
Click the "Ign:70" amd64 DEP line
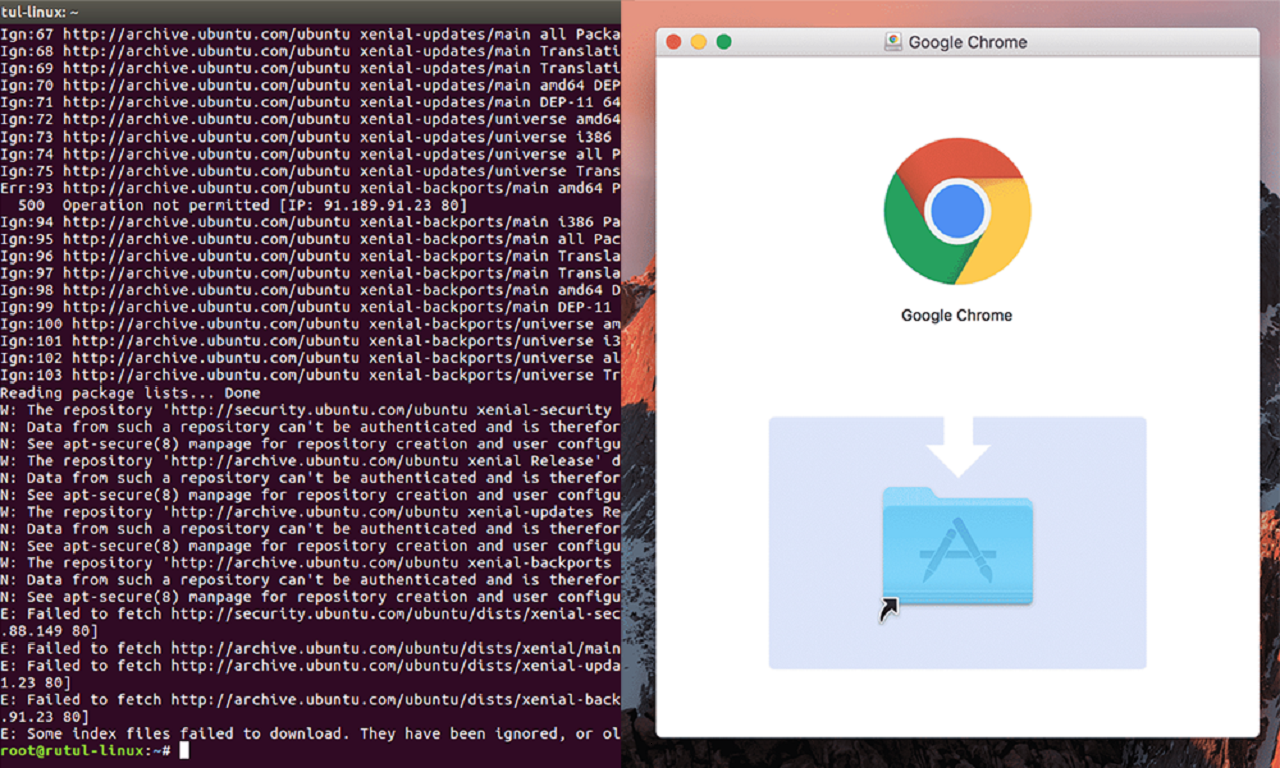point(310,86)
